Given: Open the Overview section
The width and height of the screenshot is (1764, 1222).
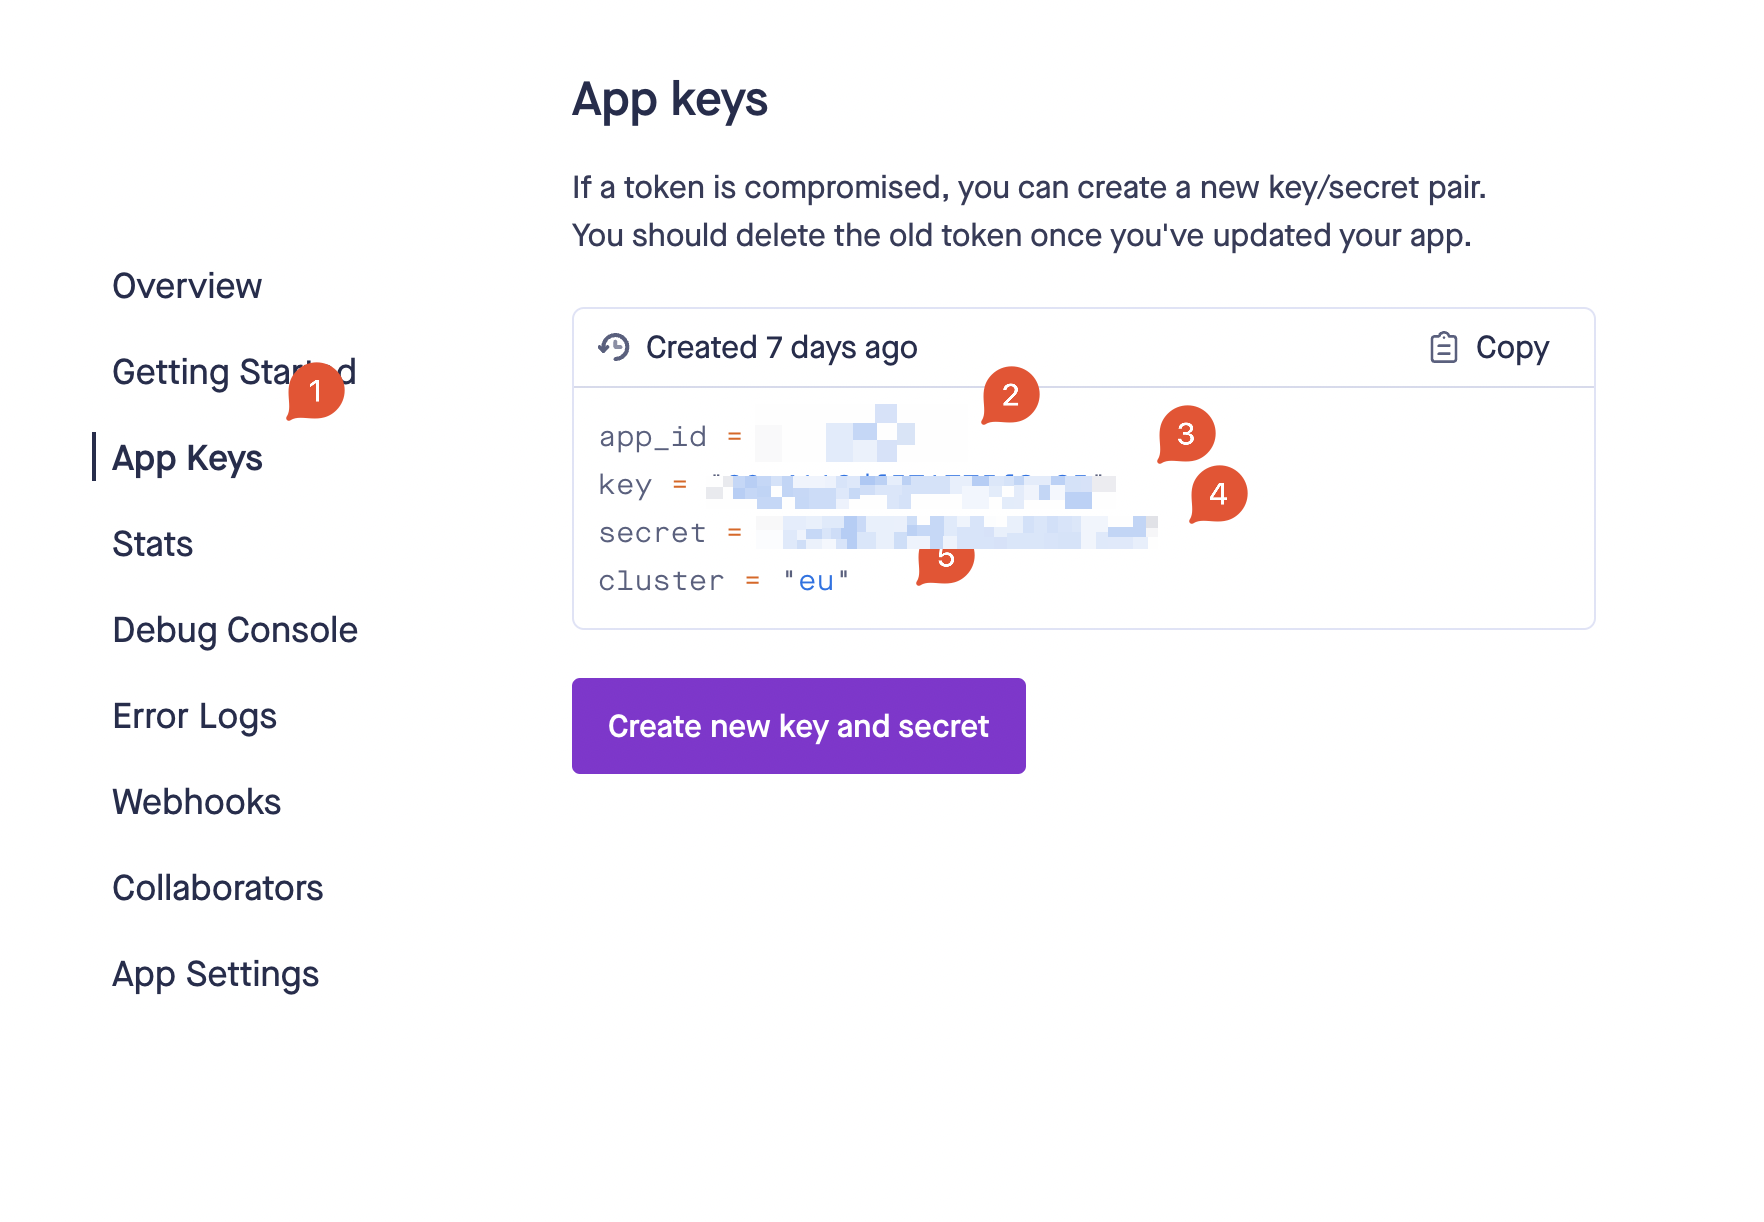Looking at the screenshot, I should pyautogui.click(x=187, y=286).
